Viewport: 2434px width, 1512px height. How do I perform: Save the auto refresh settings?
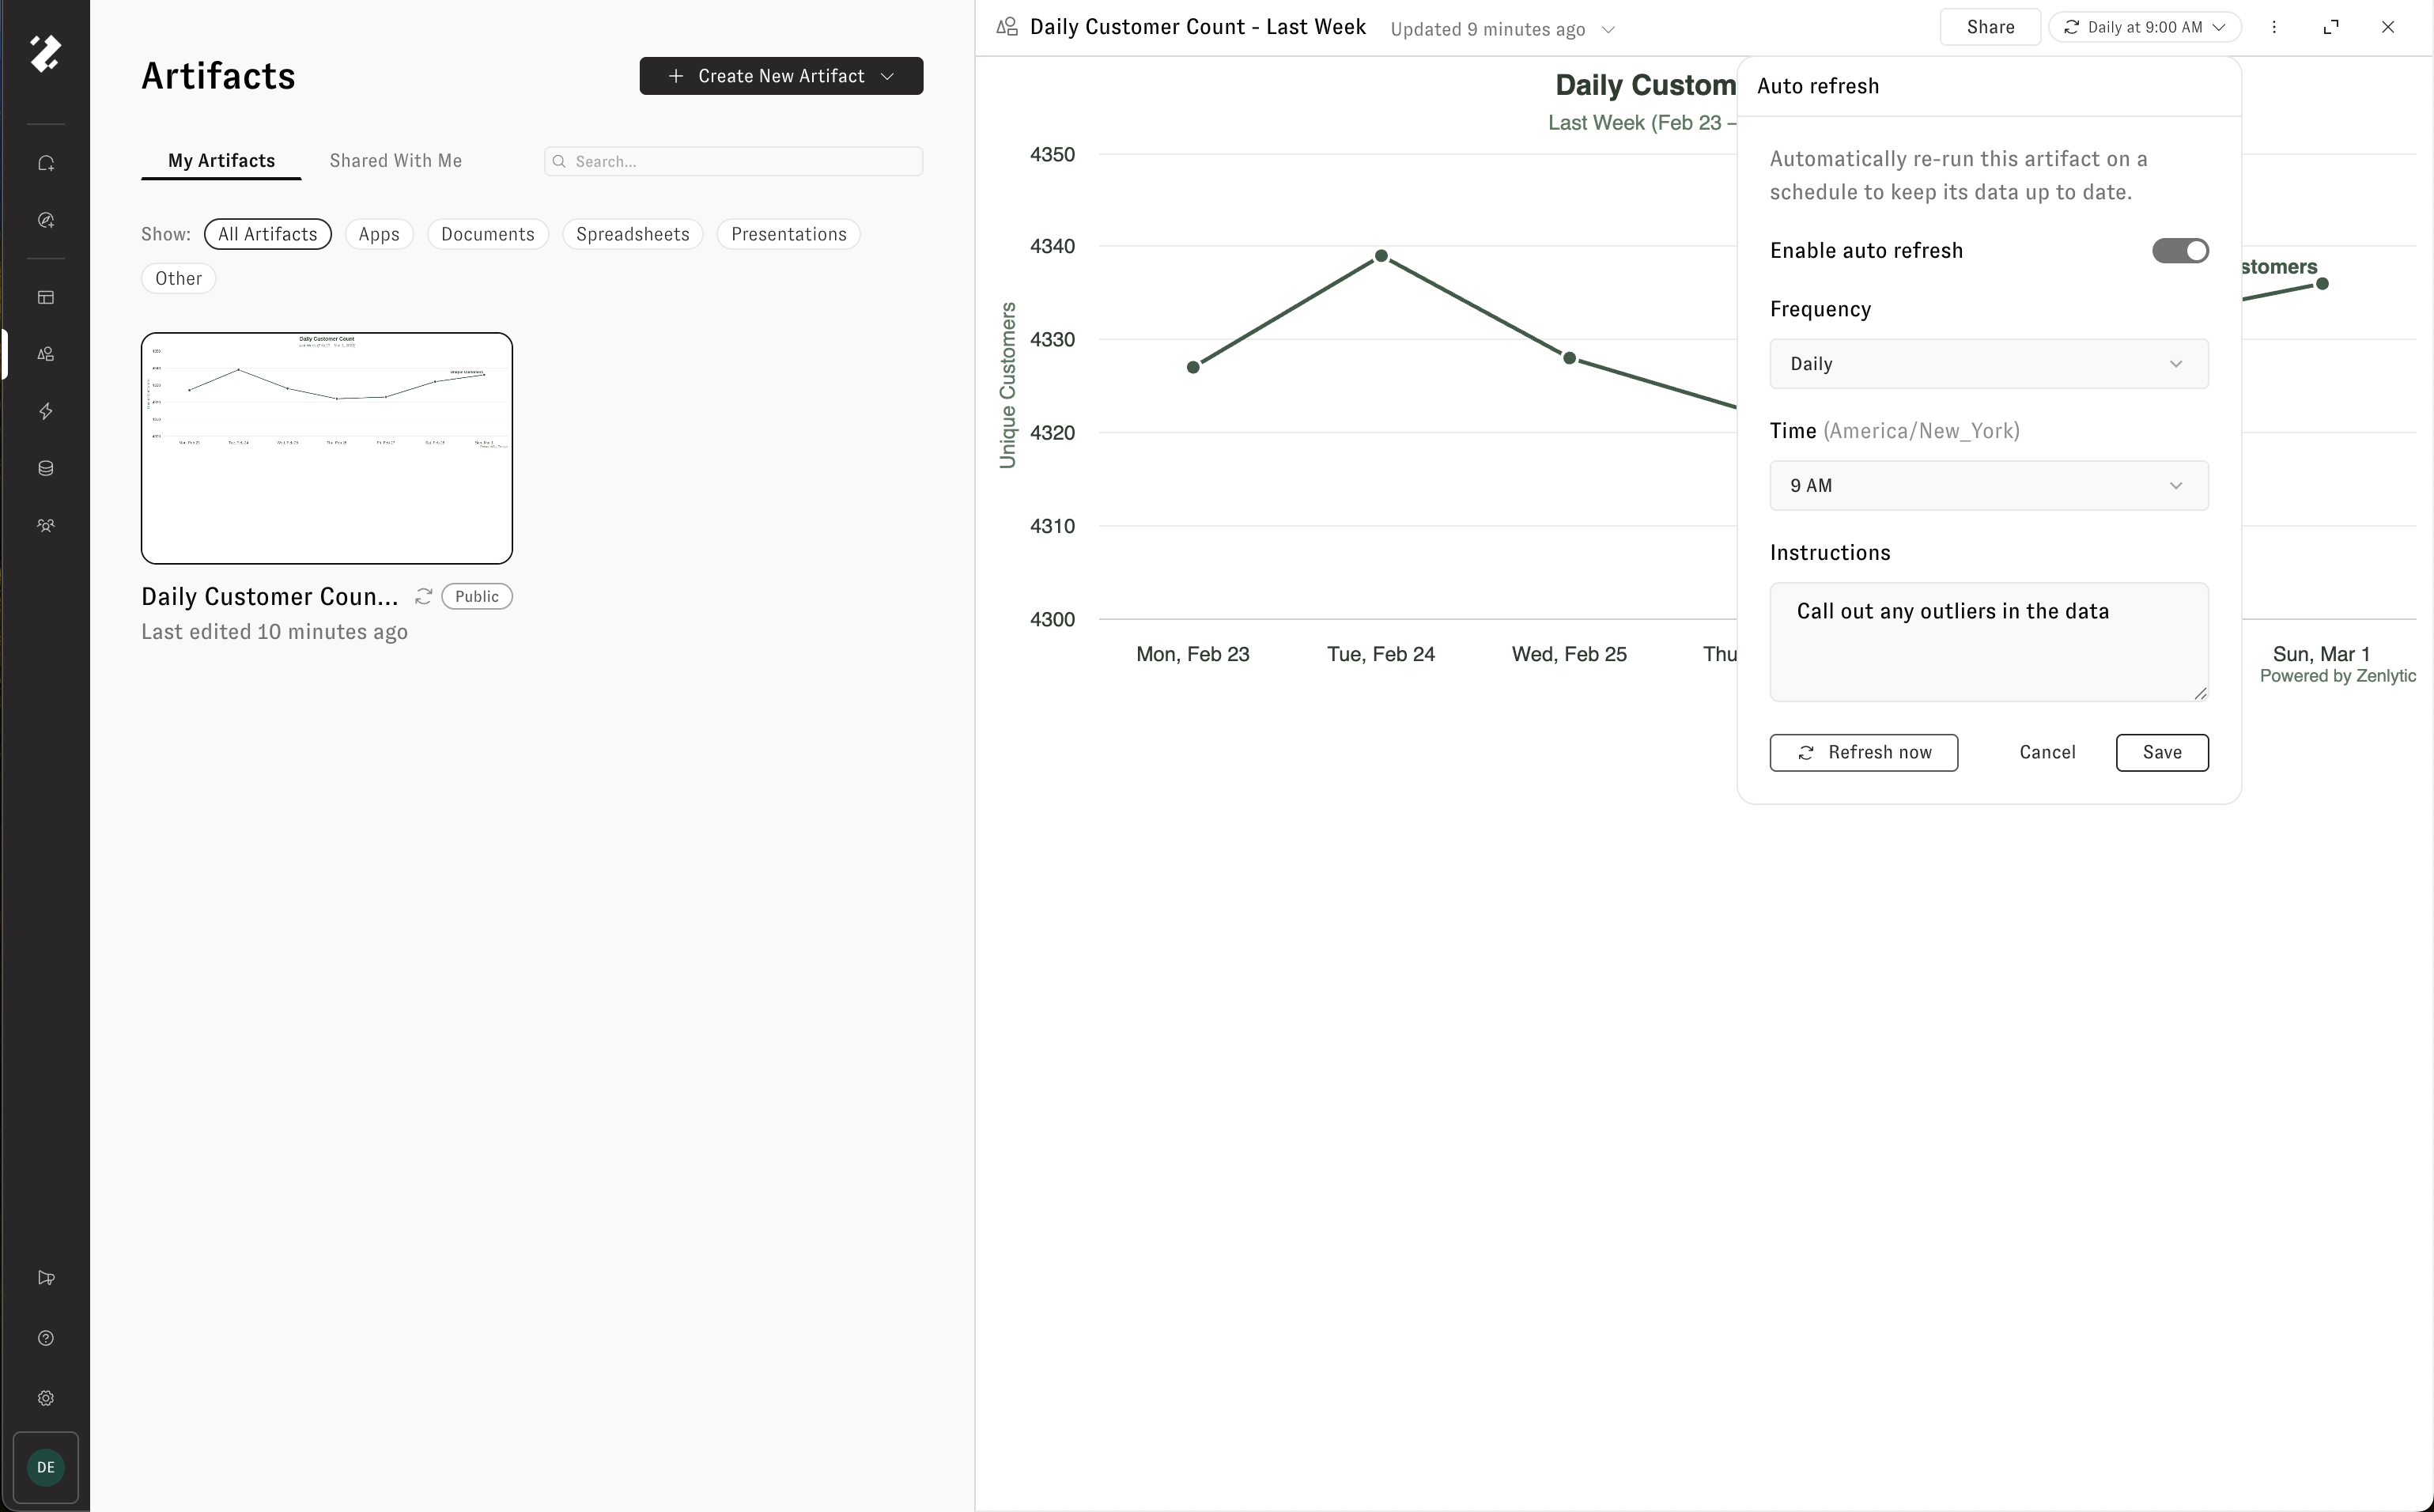point(2161,753)
